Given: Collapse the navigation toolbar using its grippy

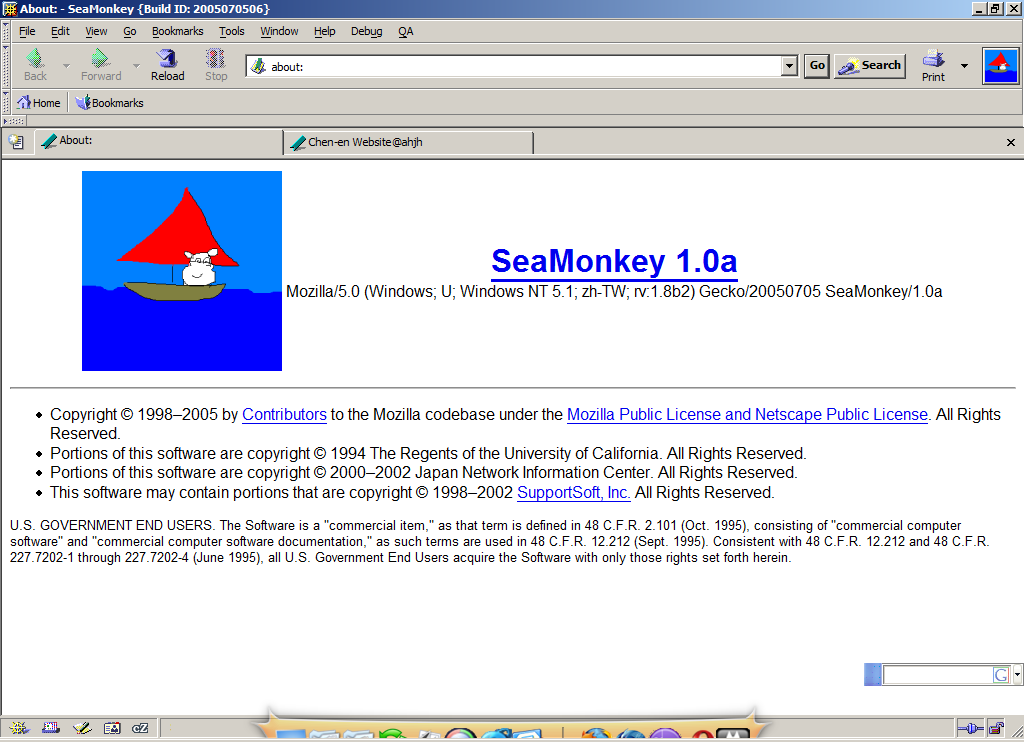Looking at the screenshot, I should pos(6,66).
